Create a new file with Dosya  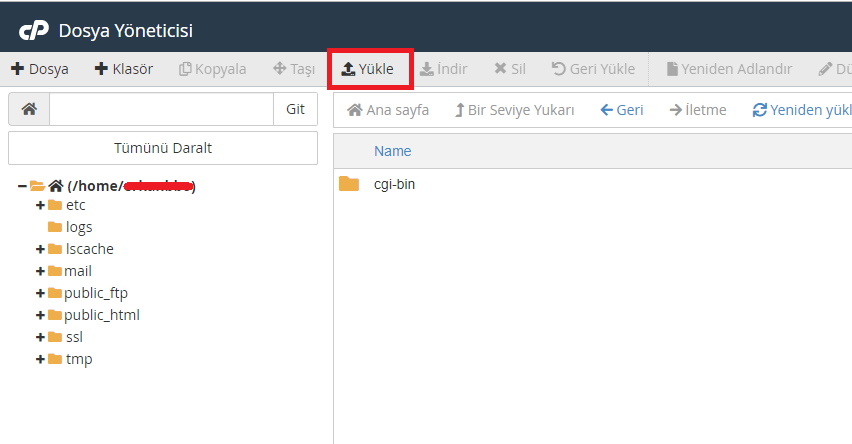[40, 69]
